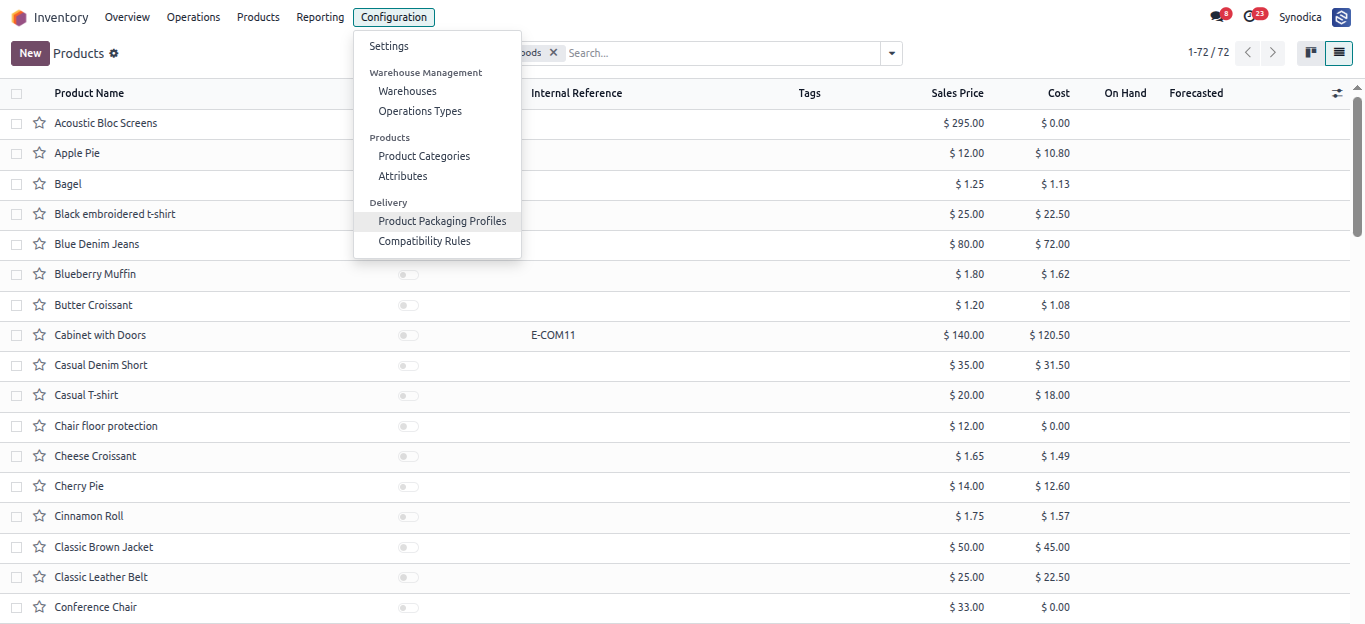Open the Reporting menu
1365x624 pixels.
(320, 17)
